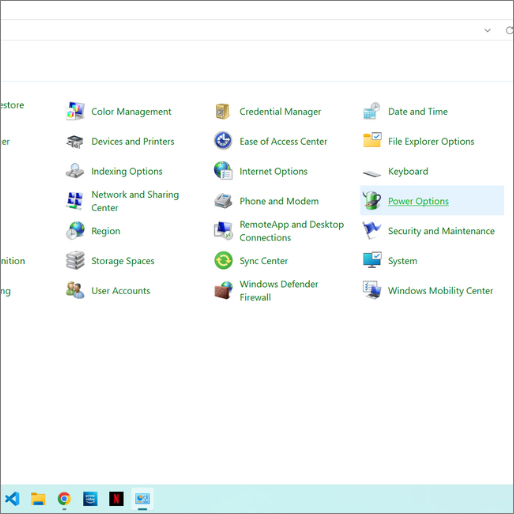Open the Storage Spaces link
This screenshot has width=514, height=514.
[x=123, y=261]
